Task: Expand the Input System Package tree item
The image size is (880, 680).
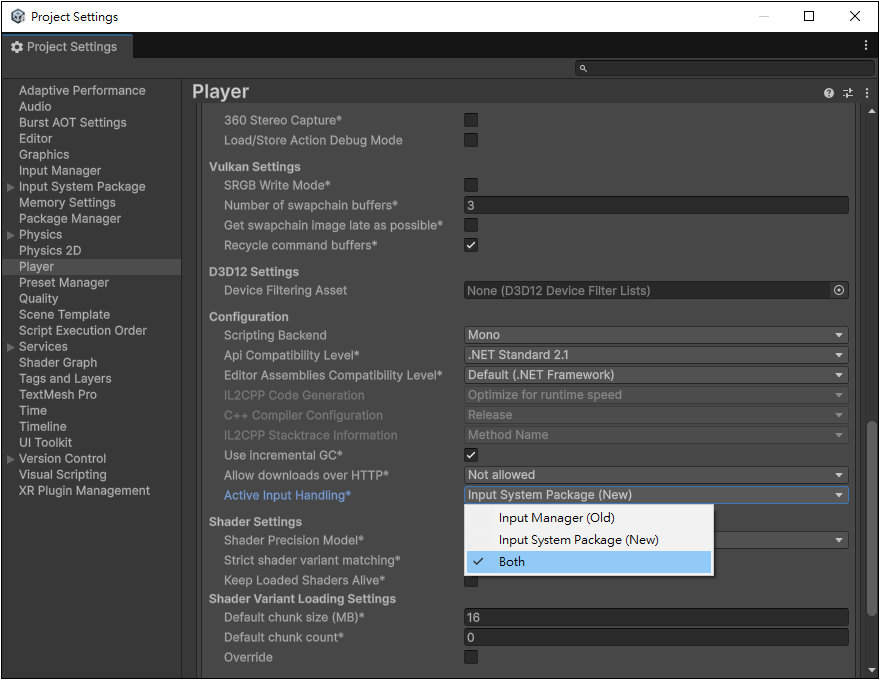Action: [x=11, y=187]
